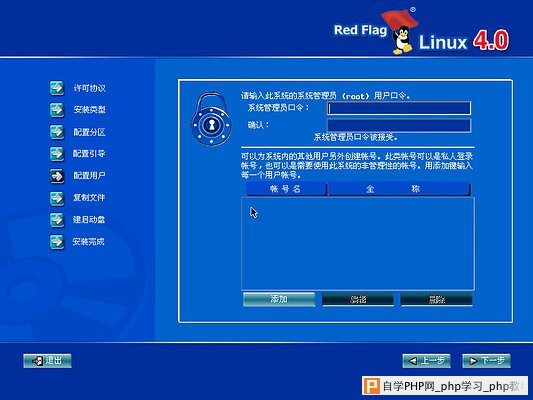The height and width of the screenshot is (400, 533).
Task: Select the 配置用户 step label
Action: coord(89,176)
